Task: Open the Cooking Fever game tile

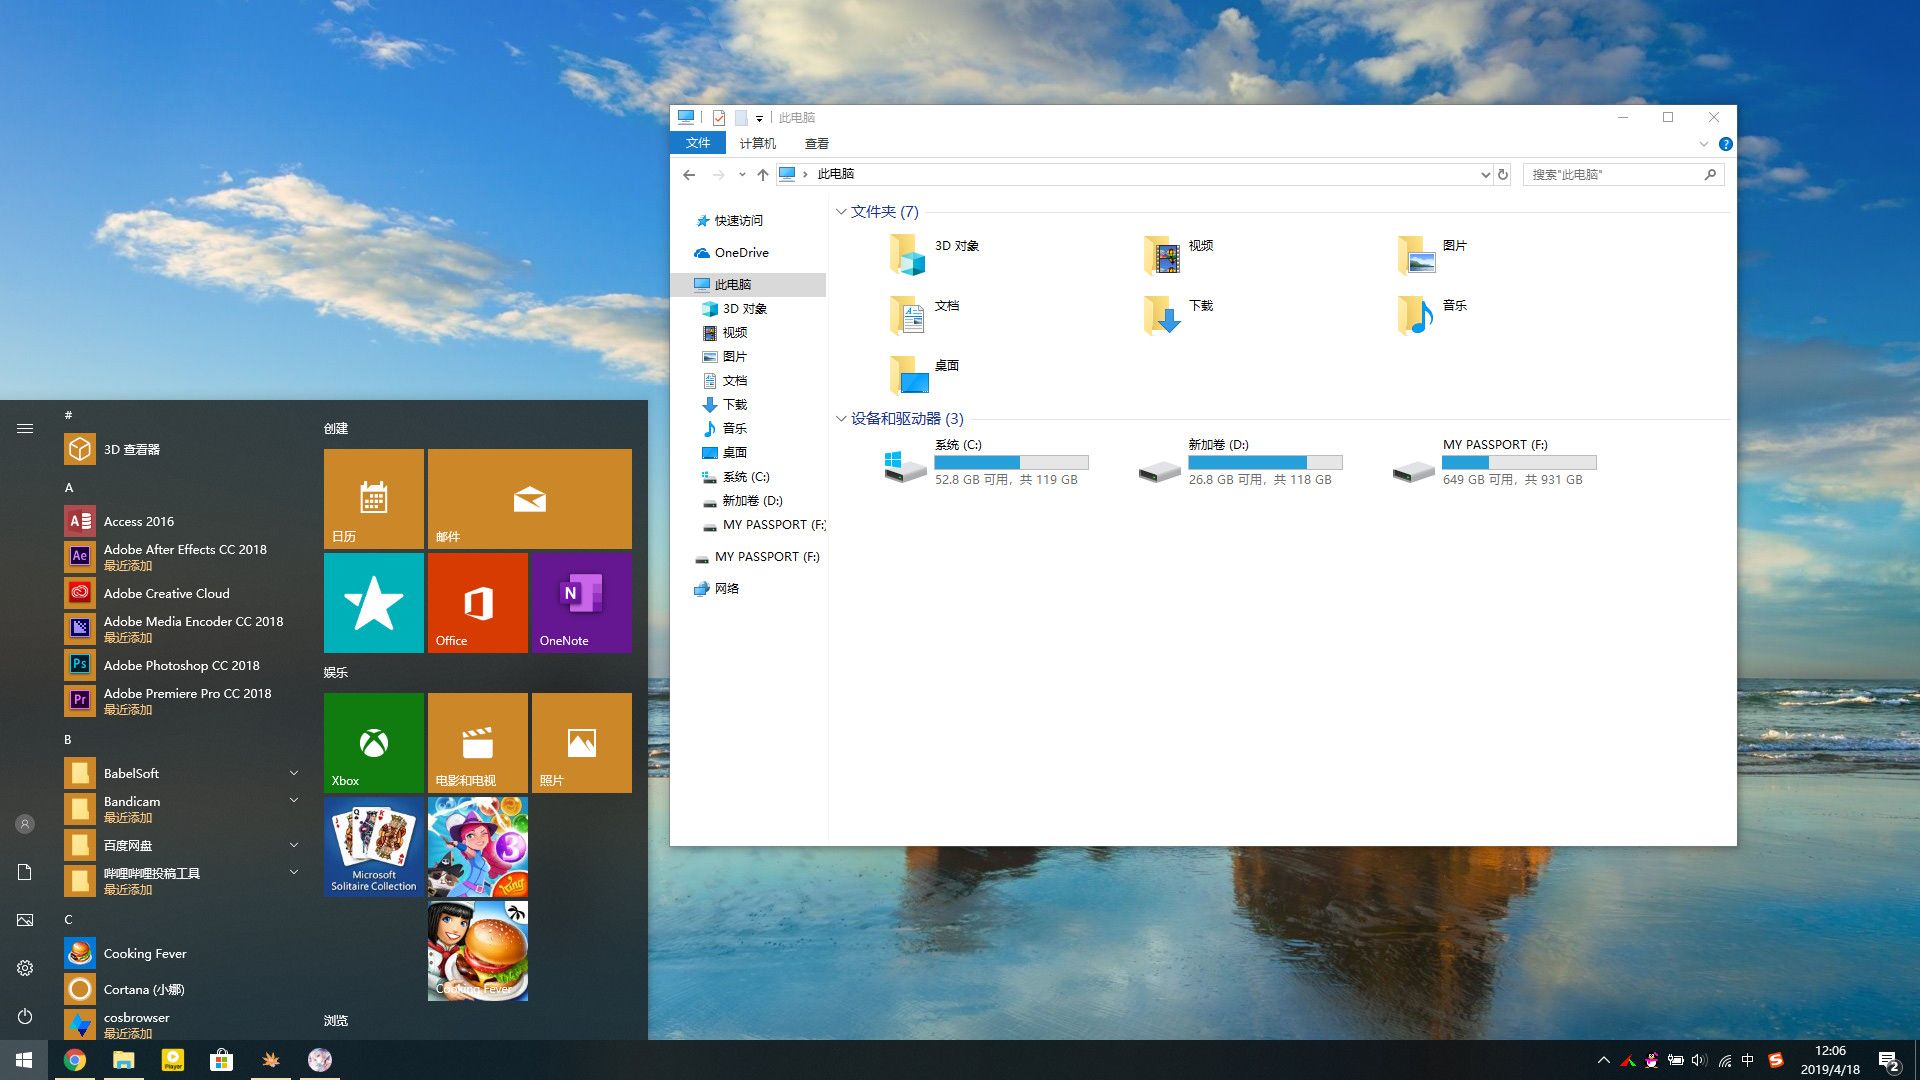Action: pyautogui.click(x=478, y=951)
